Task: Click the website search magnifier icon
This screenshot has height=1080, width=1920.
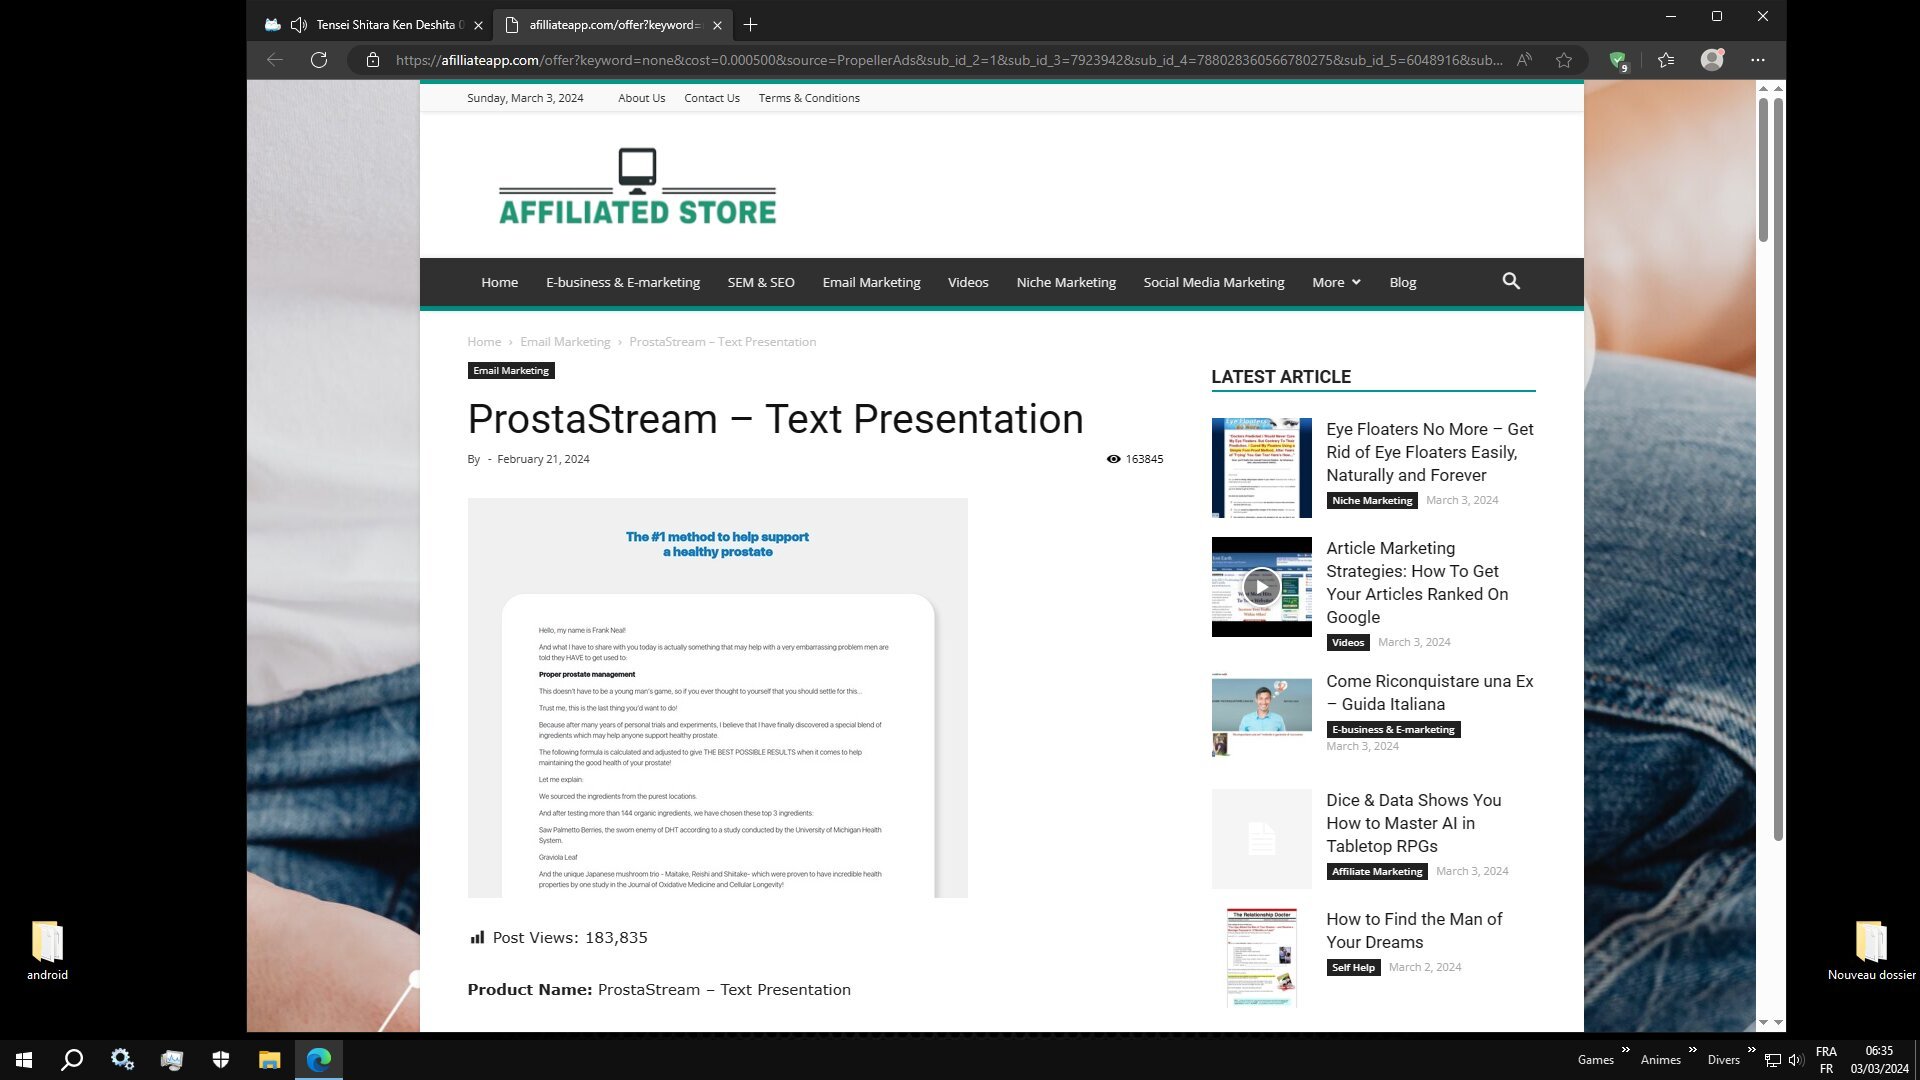Action: tap(1510, 282)
